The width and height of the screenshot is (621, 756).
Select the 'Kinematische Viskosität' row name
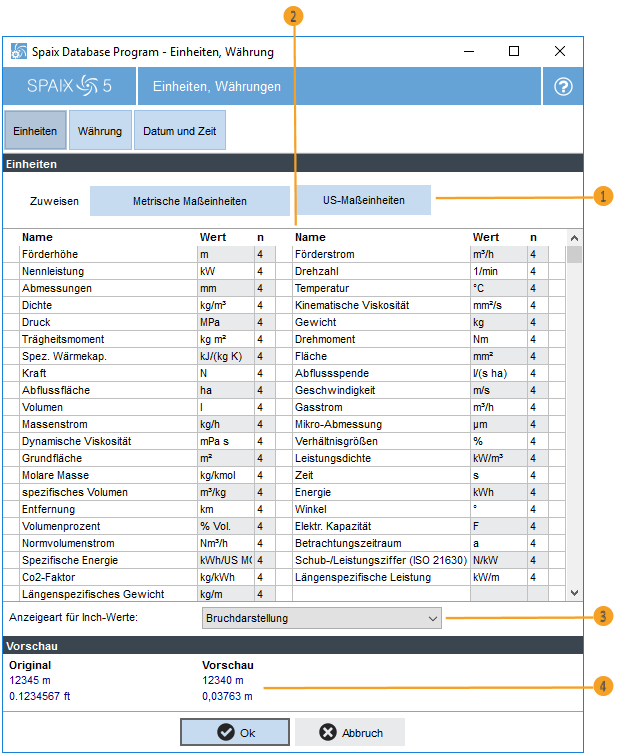point(352,305)
